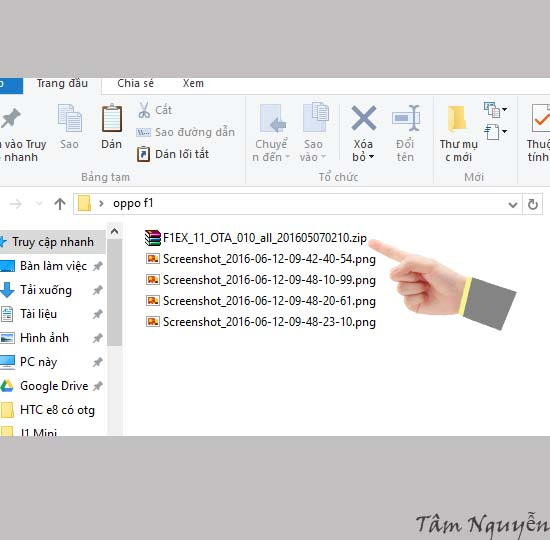Click the Google Drive logo icon
Image resolution: width=550 pixels, height=540 pixels.
click(7, 386)
